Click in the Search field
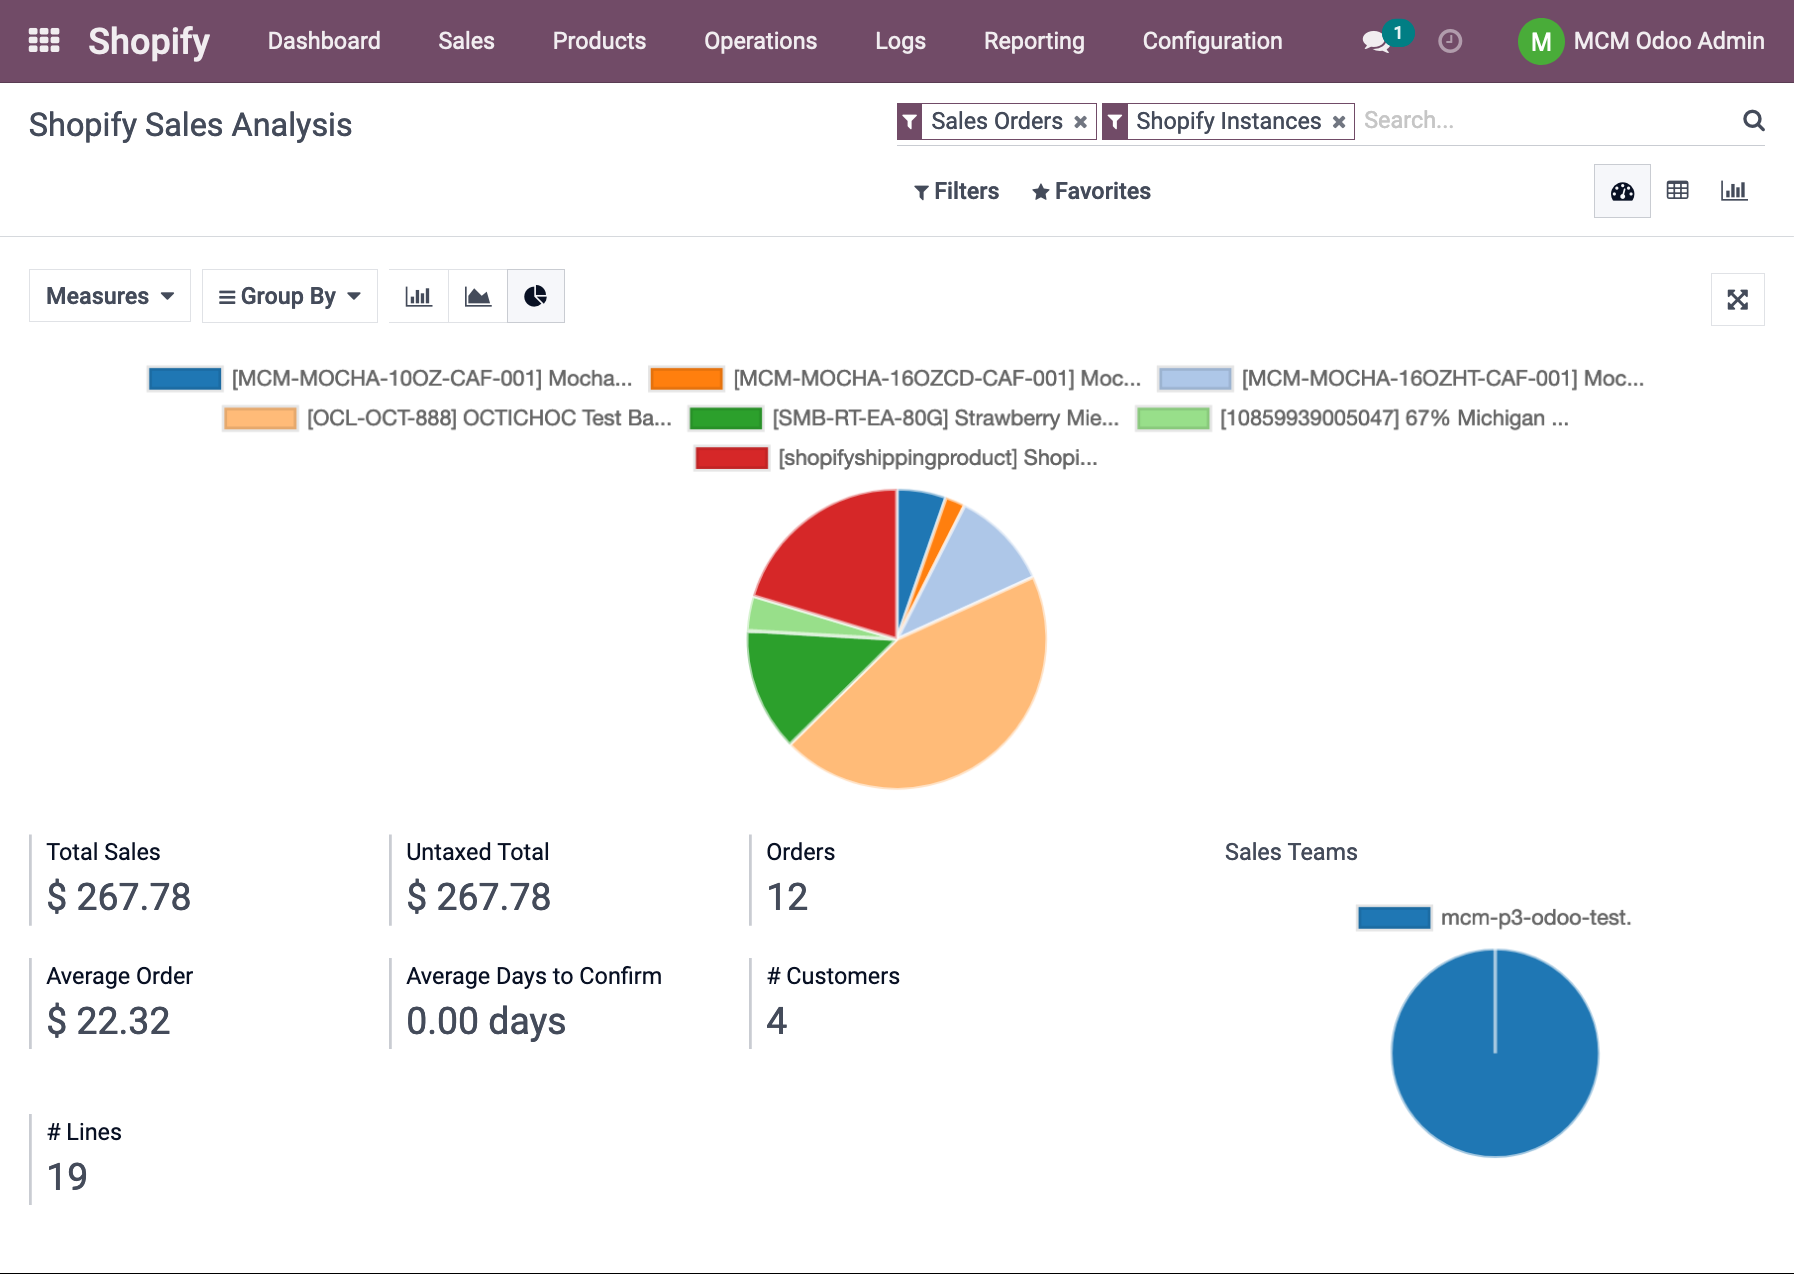The height and width of the screenshot is (1285, 1812). pyautogui.click(x=1548, y=121)
